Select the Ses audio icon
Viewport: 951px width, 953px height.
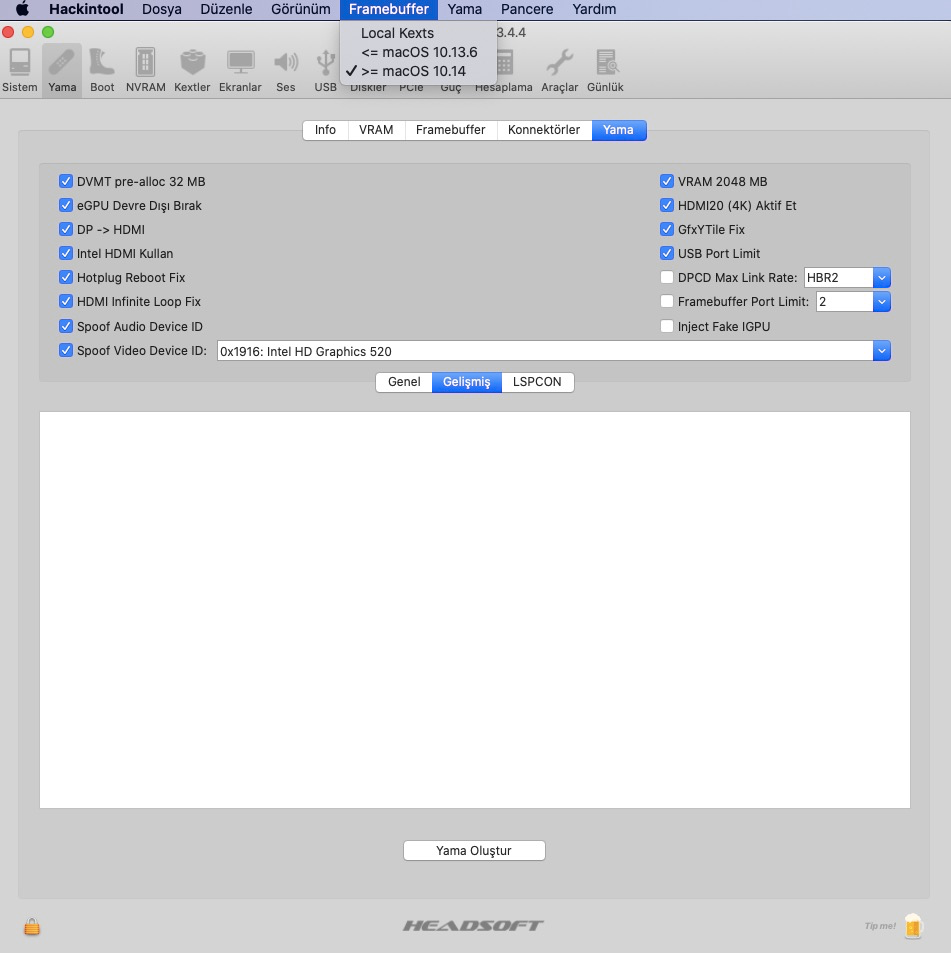pos(286,69)
